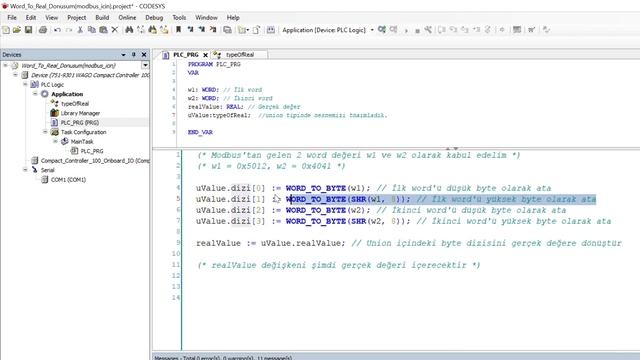
Task: Open the Edit menu
Action: coord(31,18)
